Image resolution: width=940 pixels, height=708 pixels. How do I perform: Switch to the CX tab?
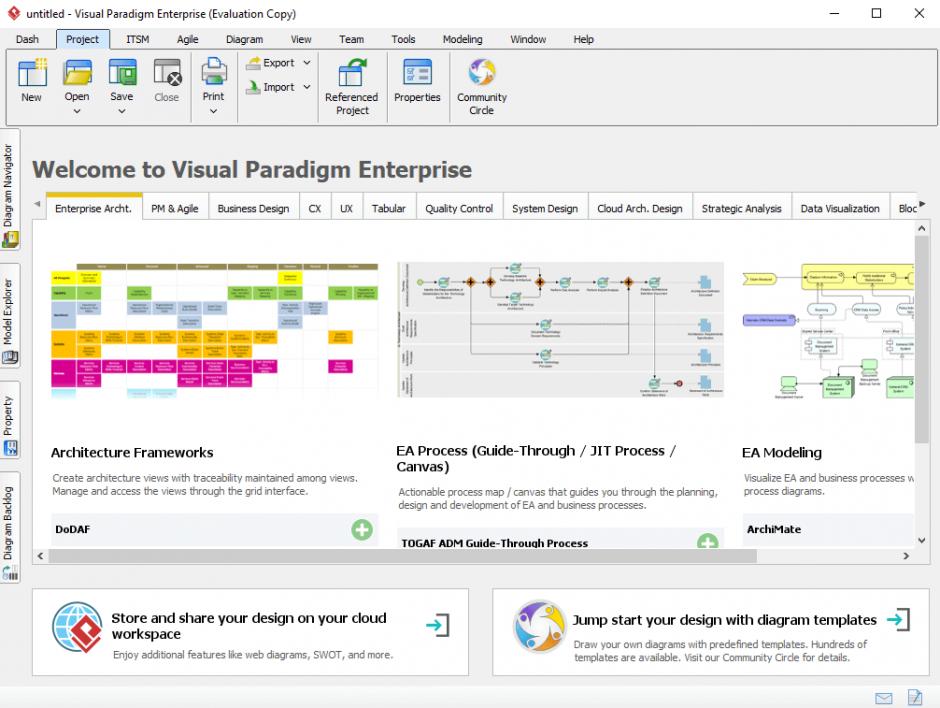point(315,209)
